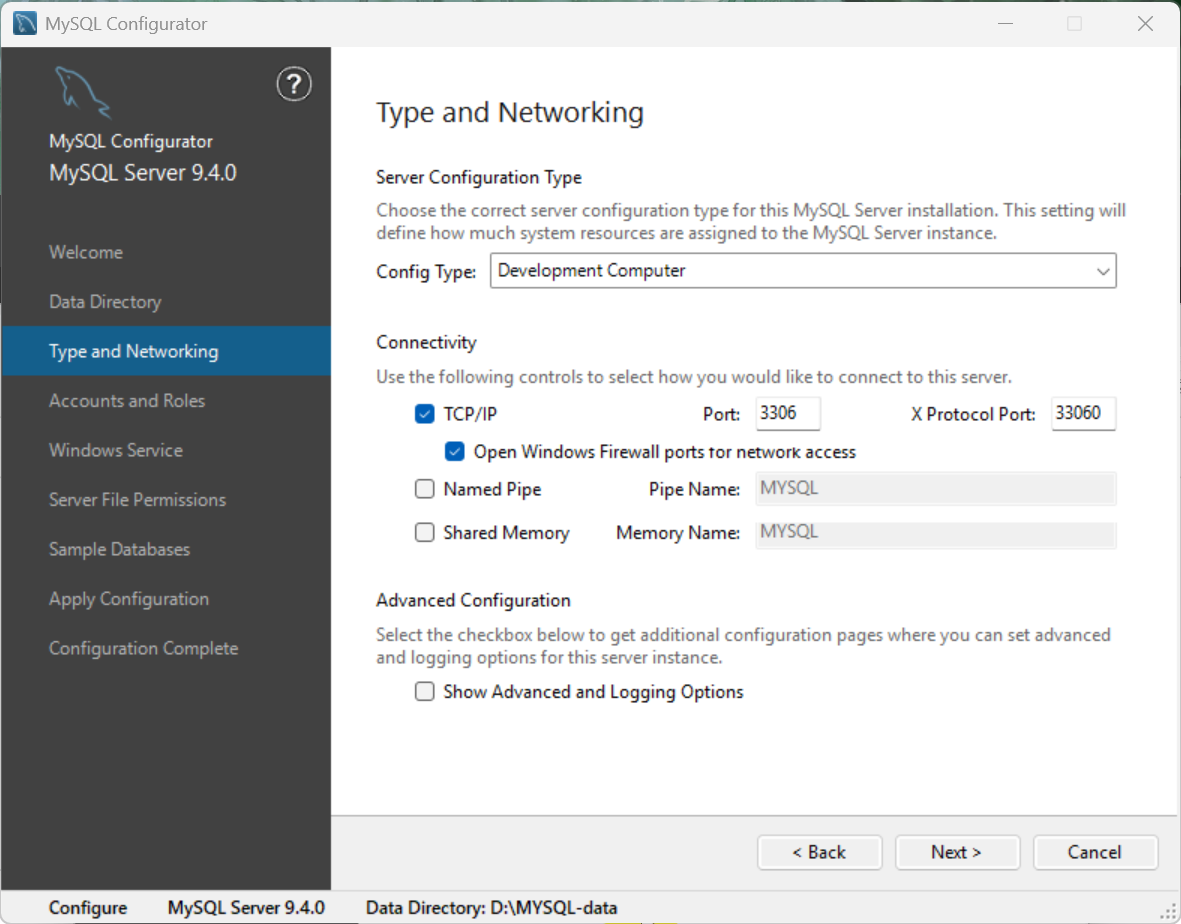
Task: Disable the TCP/IP checkbox
Action: point(425,413)
